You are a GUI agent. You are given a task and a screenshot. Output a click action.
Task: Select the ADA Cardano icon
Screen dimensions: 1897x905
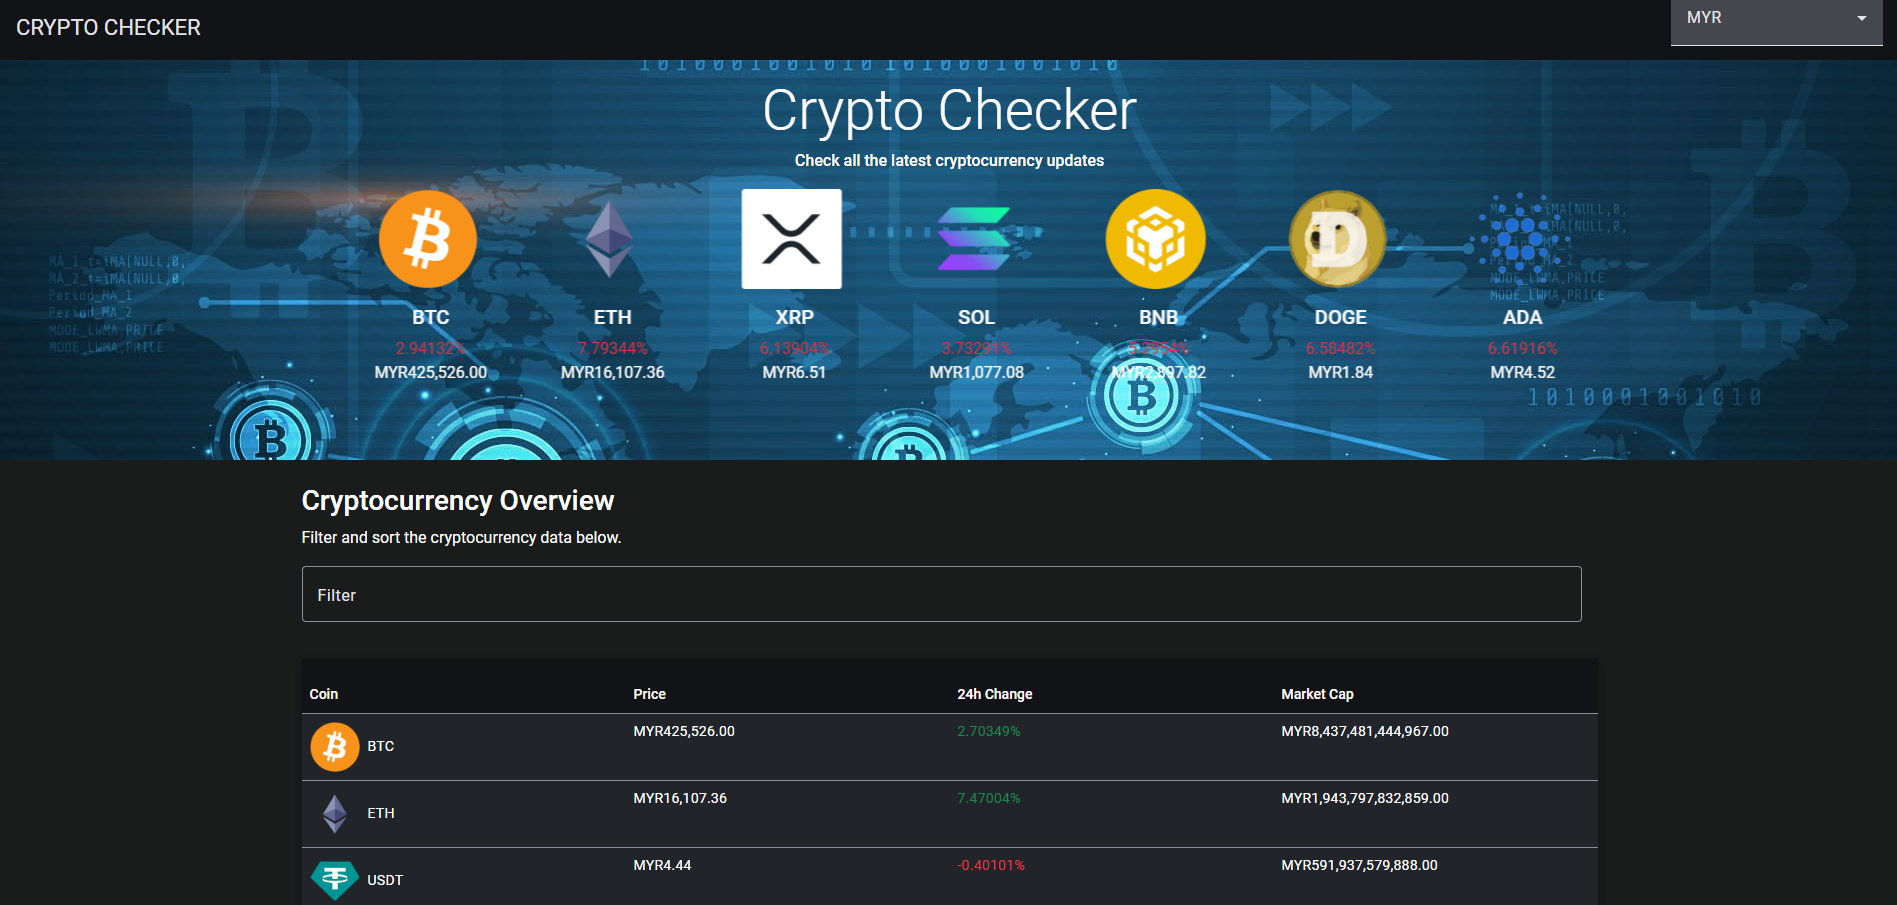1522,238
